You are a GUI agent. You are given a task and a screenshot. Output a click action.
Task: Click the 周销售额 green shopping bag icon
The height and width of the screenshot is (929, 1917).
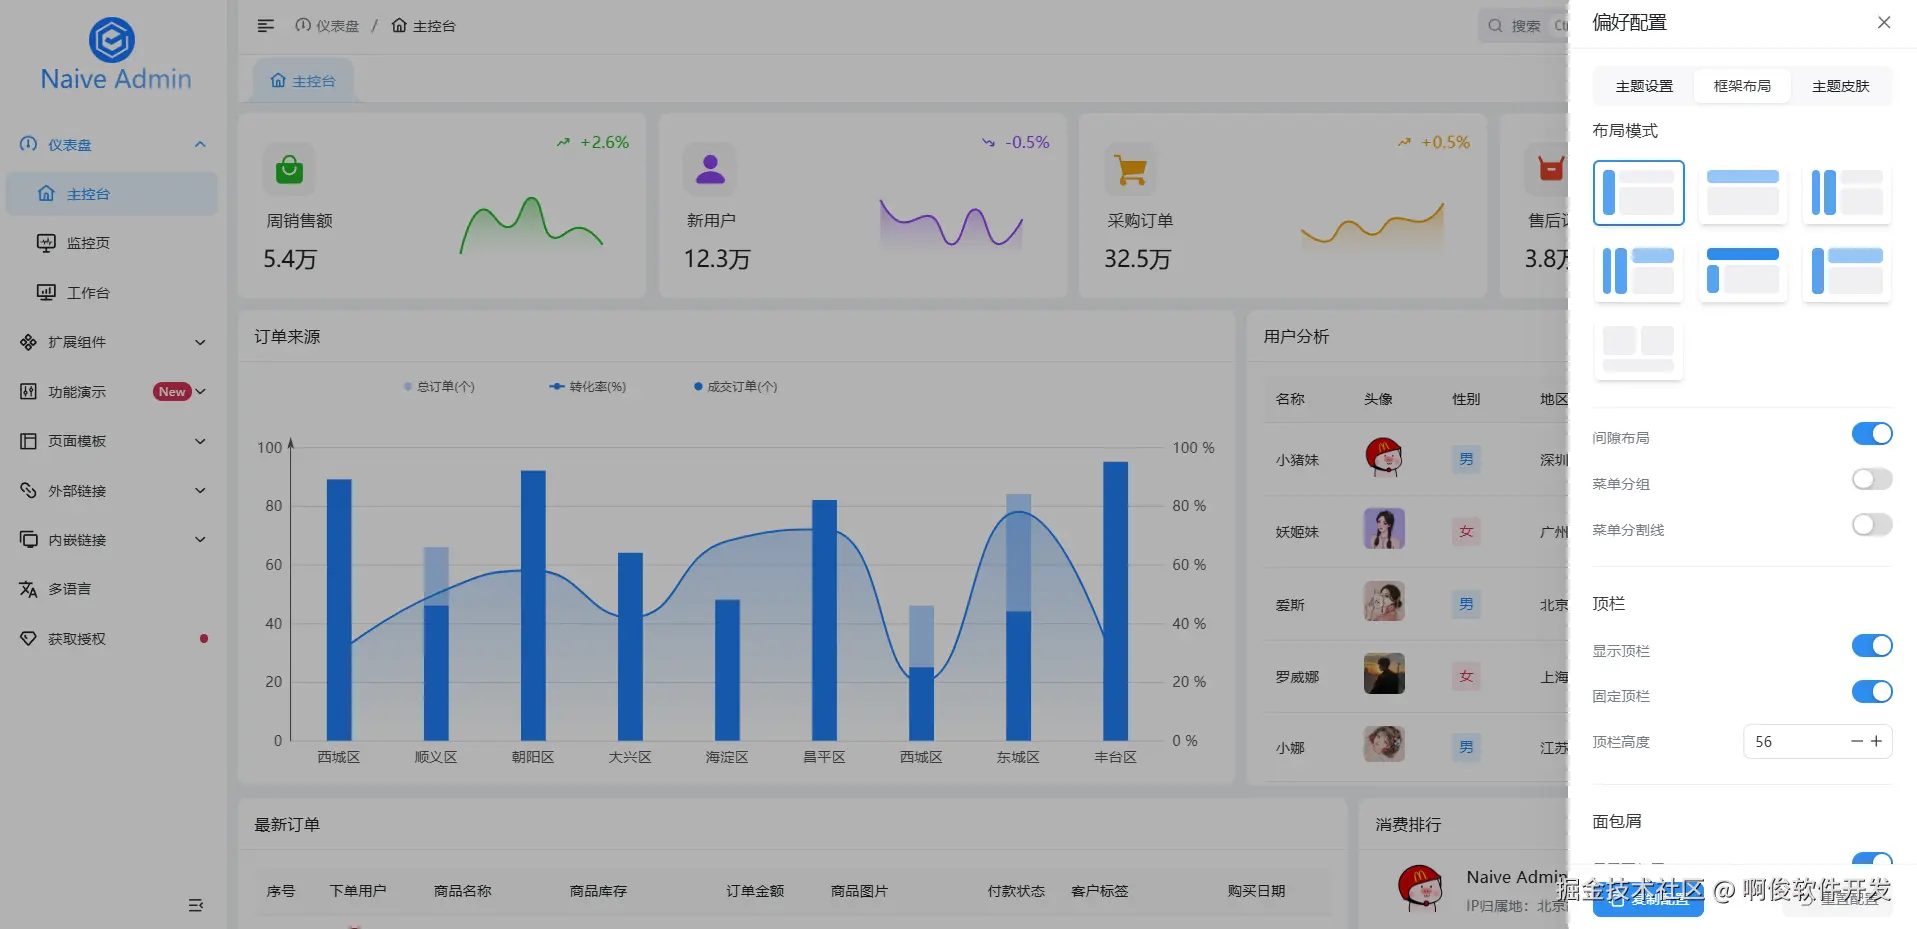(289, 169)
